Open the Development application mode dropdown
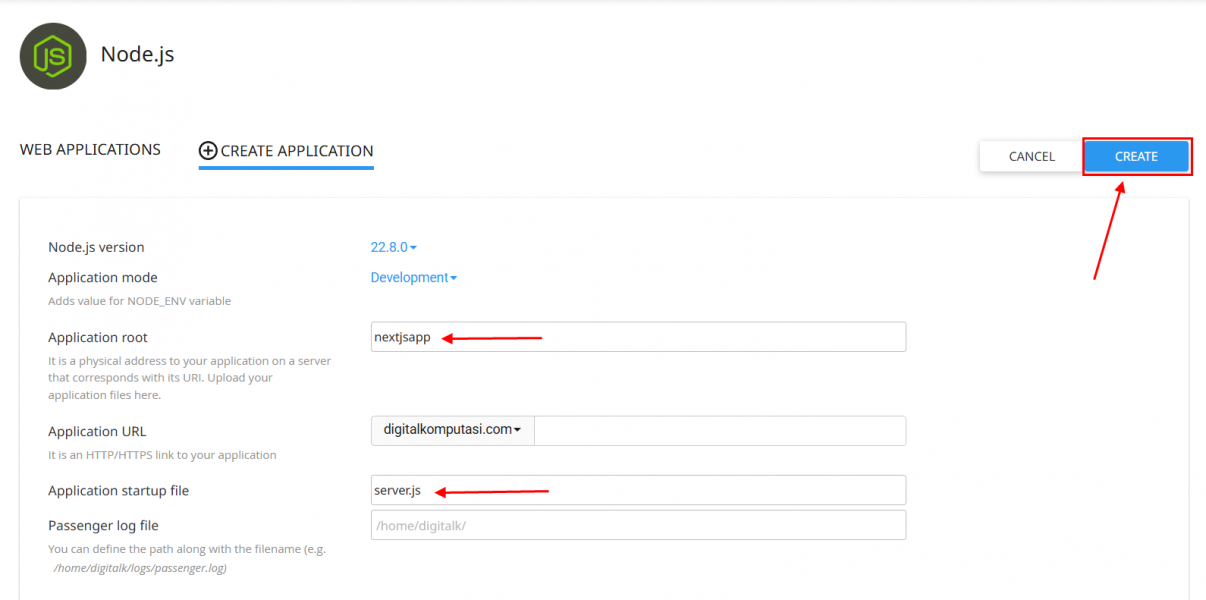The height and width of the screenshot is (600, 1206). 414,277
